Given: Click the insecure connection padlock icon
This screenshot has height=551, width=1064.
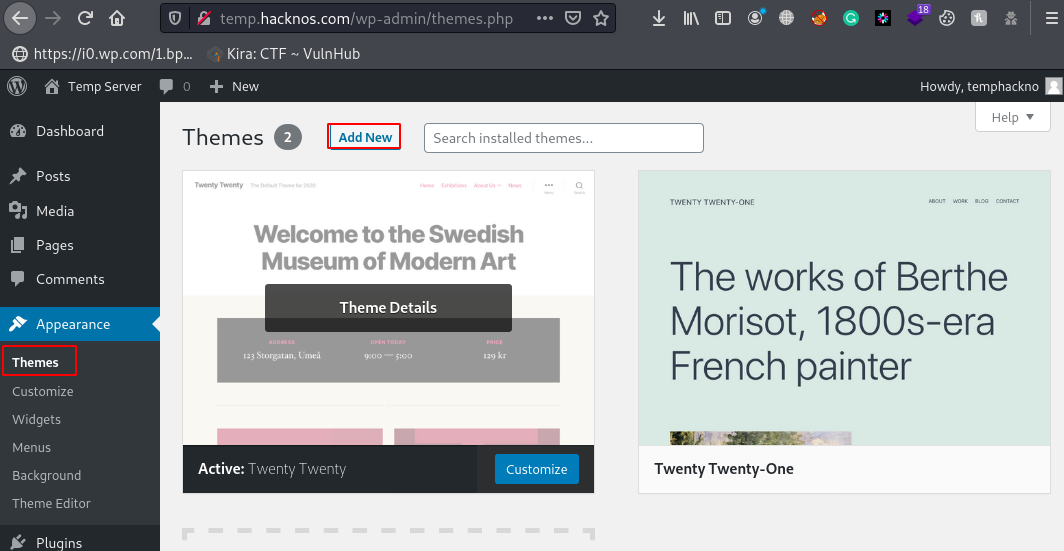Looking at the screenshot, I should click(x=204, y=18).
